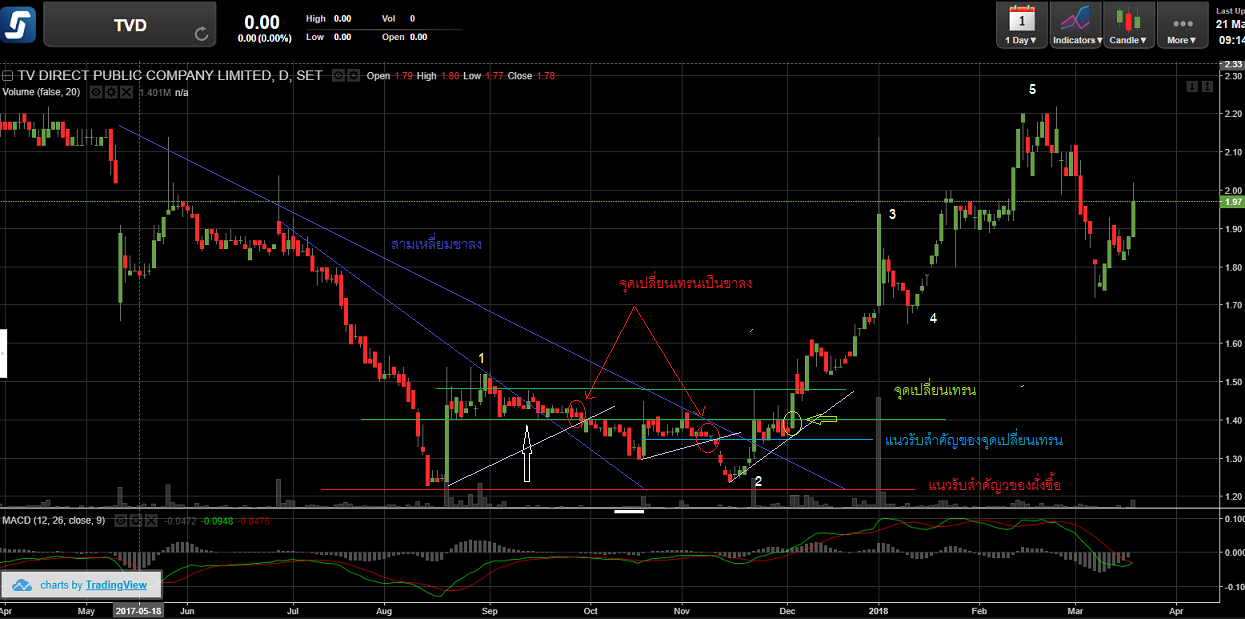The width and height of the screenshot is (1245, 619).
Task: Toggle visibility of MACD indicator
Action: (122, 521)
